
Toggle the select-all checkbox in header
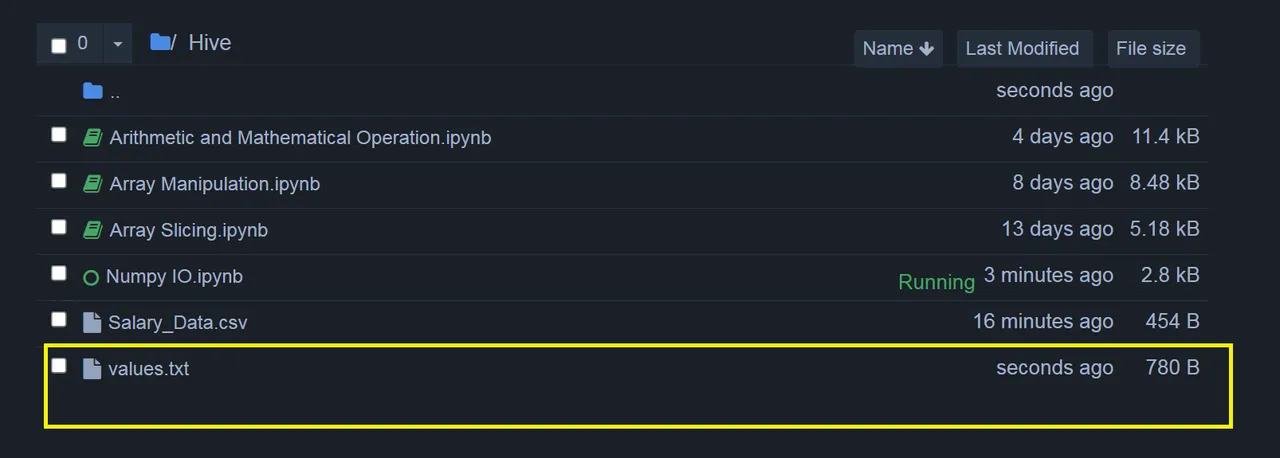coord(59,45)
